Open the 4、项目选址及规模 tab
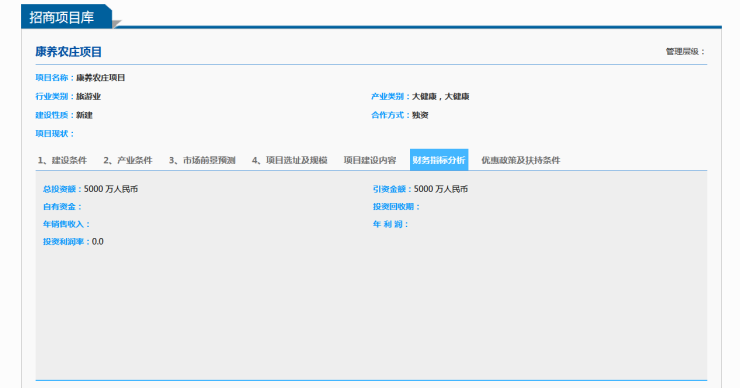 [289, 160]
